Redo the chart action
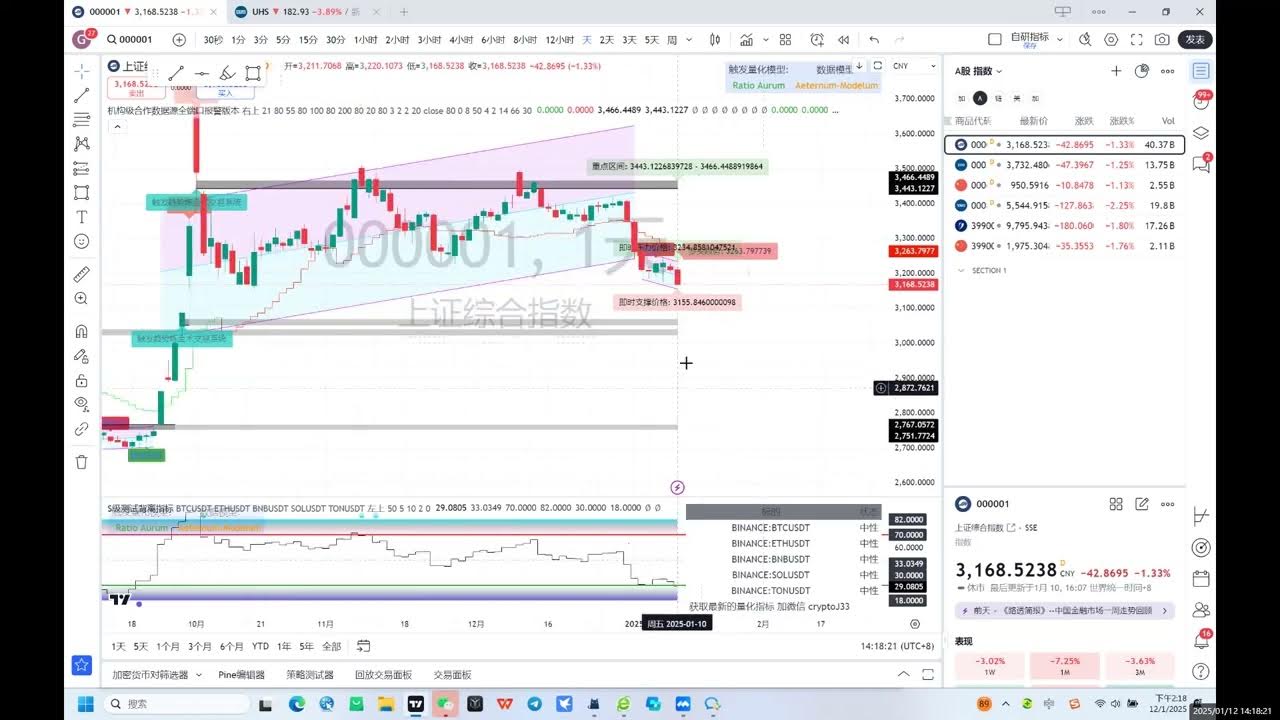This screenshot has height=720, width=1280. tap(901, 40)
